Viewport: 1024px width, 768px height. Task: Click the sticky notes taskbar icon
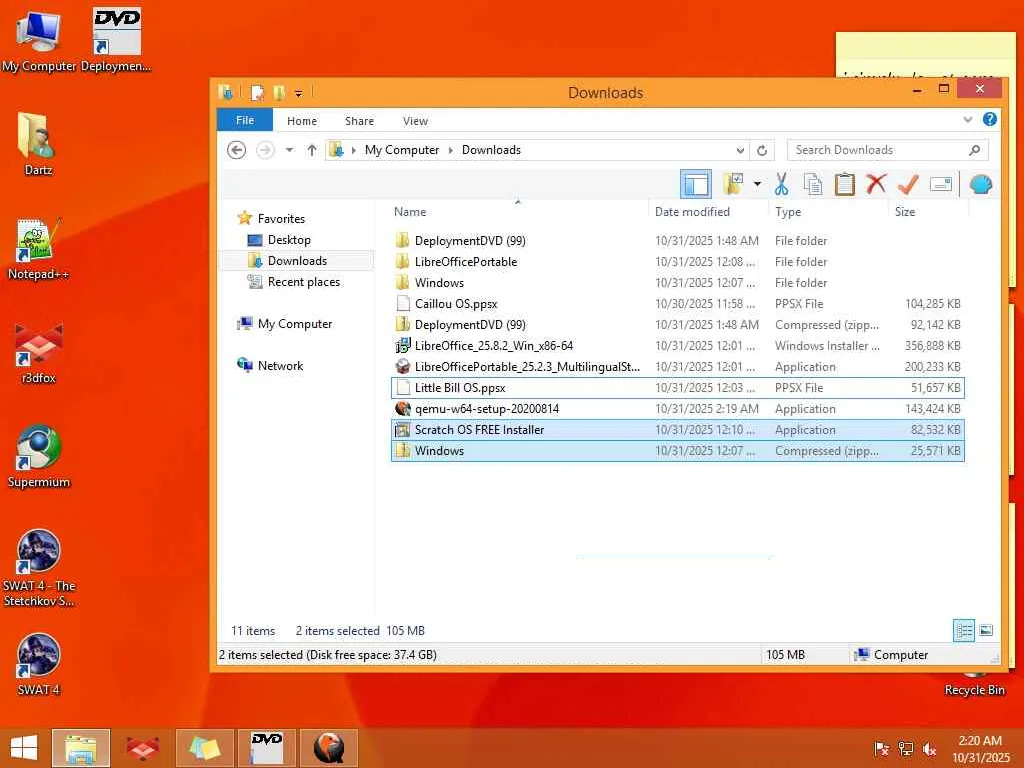[204, 748]
